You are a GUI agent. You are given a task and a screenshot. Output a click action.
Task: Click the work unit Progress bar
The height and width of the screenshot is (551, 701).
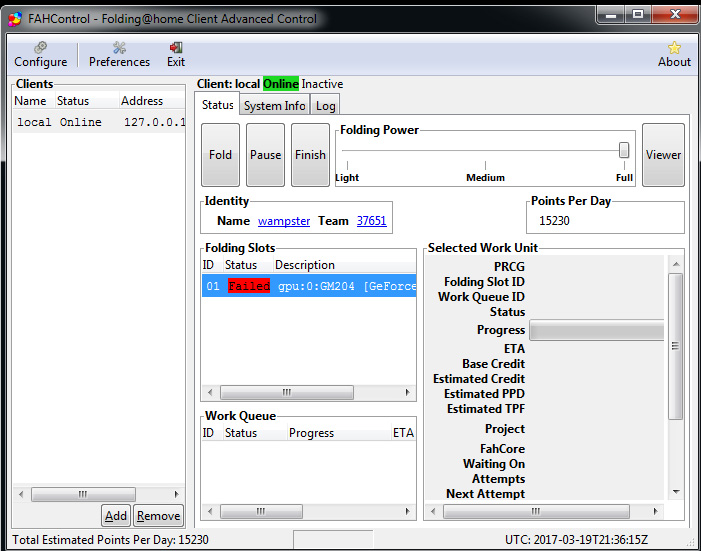pyautogui.click(x=596, y=330)
